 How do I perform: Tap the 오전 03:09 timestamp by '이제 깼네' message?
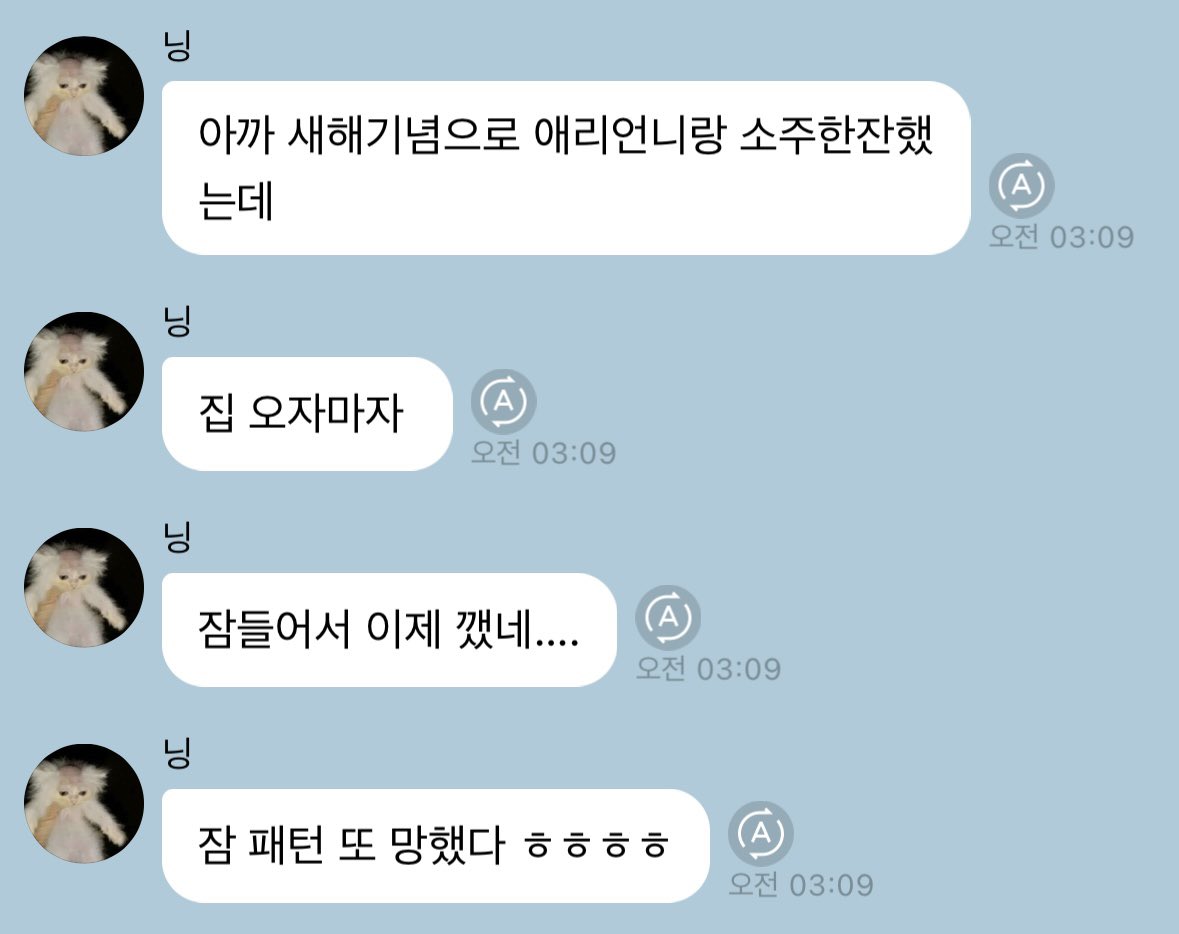pos(708,669)
